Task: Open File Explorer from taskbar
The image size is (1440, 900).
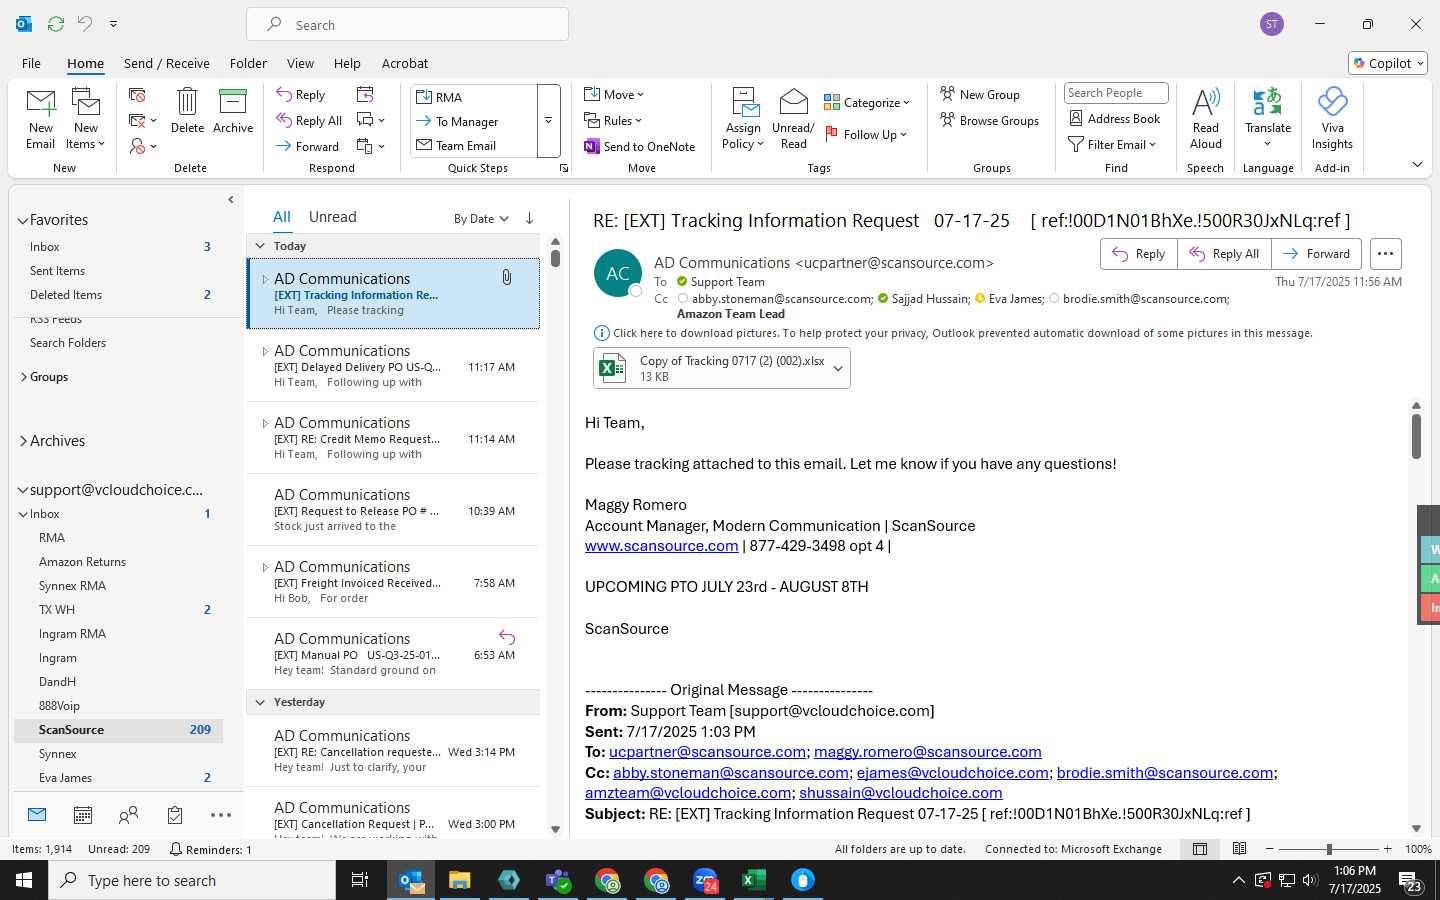Action: click(x=459, y=880)
